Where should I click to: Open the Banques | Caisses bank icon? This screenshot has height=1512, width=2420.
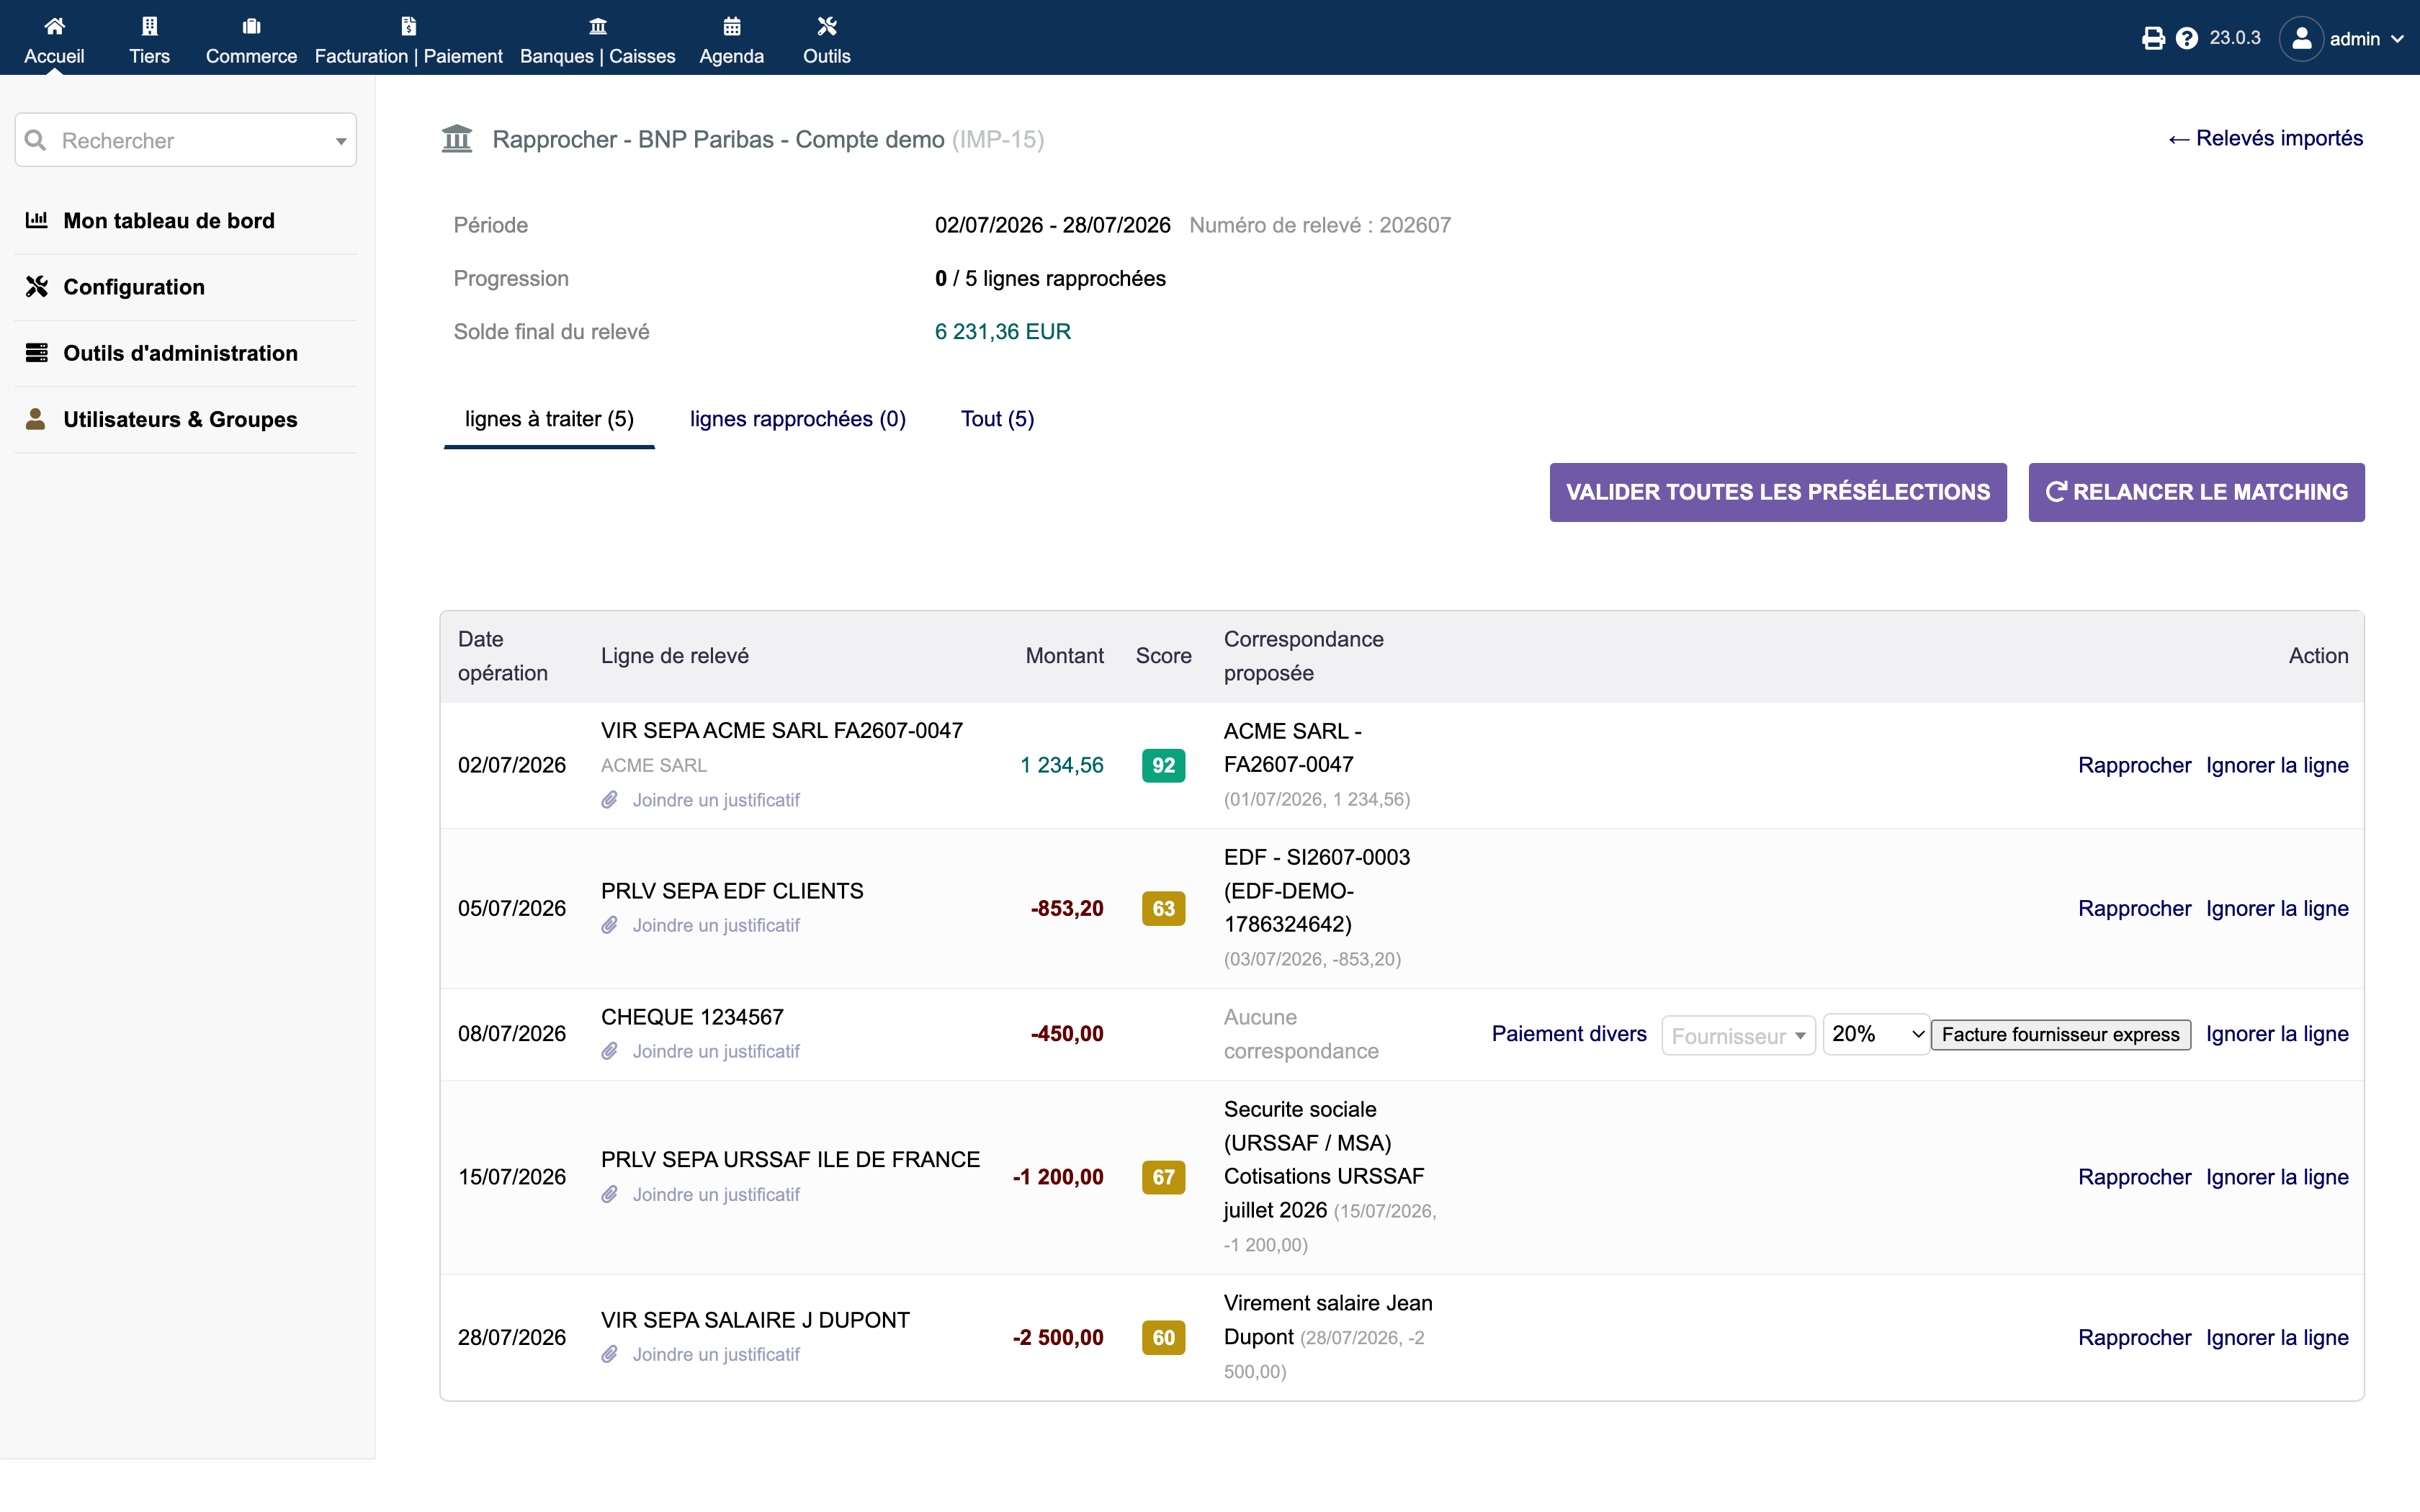click(x=598, y=27)
